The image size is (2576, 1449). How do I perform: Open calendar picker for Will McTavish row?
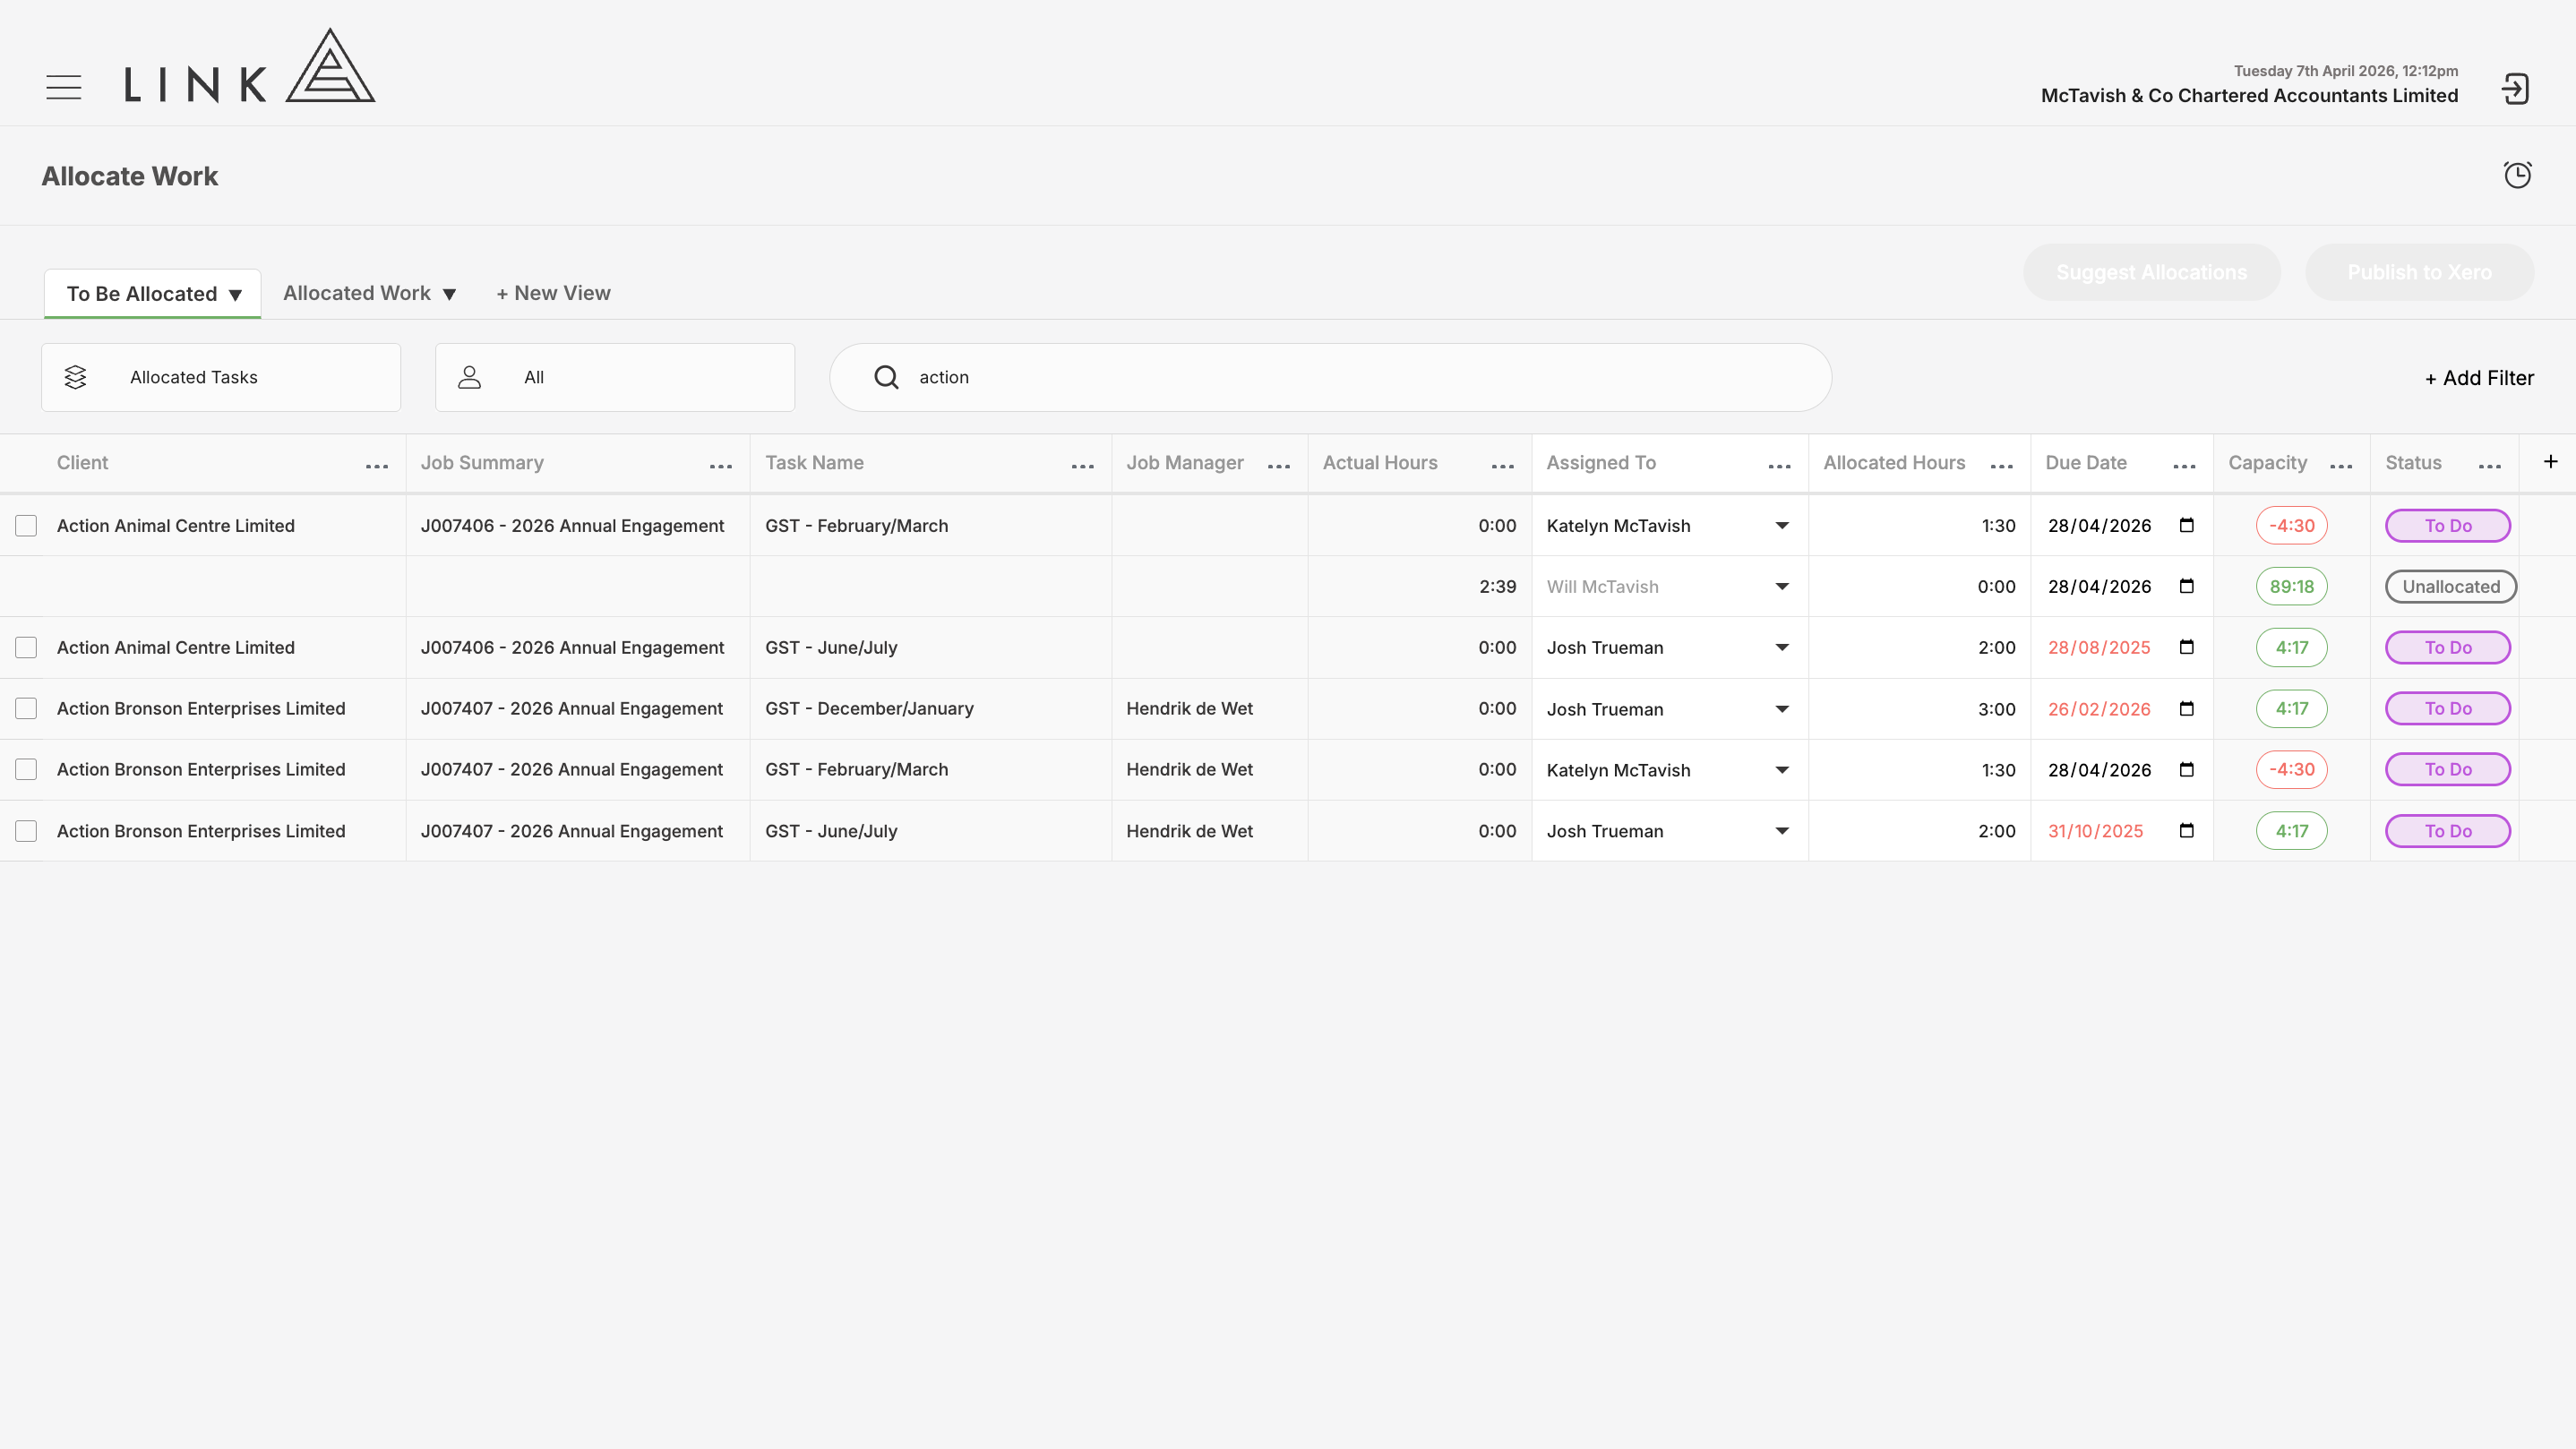pos(2186,586)
